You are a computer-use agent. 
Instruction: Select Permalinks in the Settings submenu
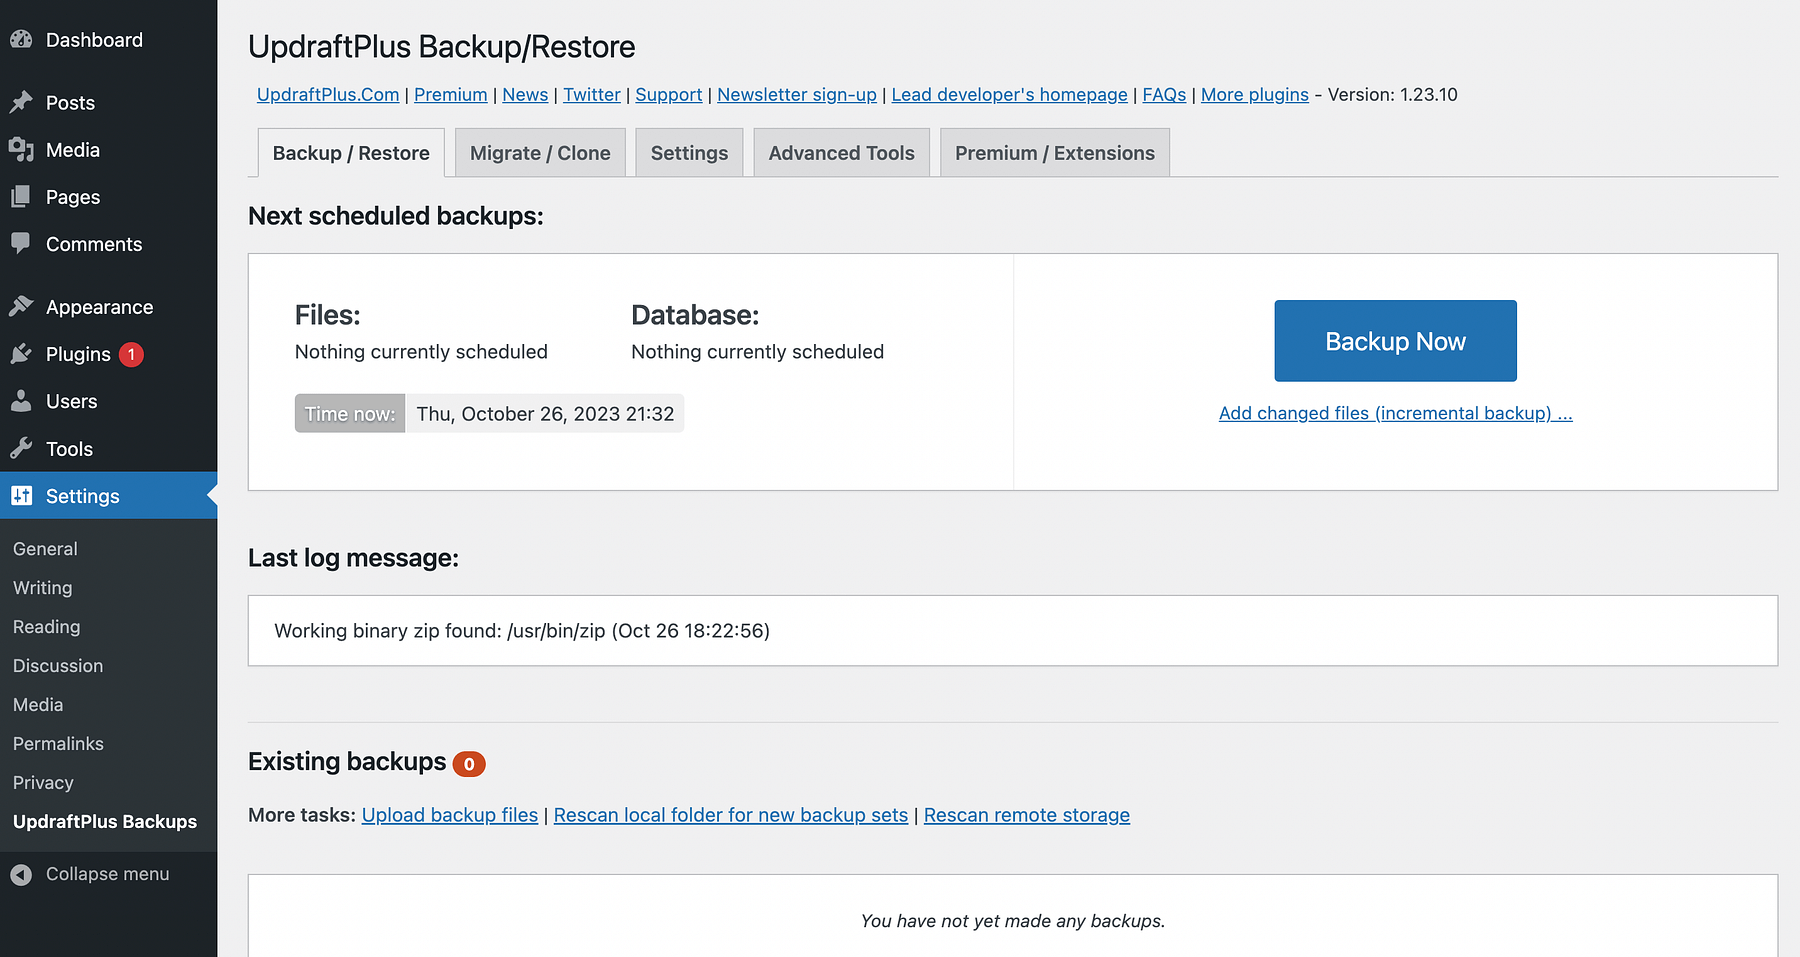point(57,743)
